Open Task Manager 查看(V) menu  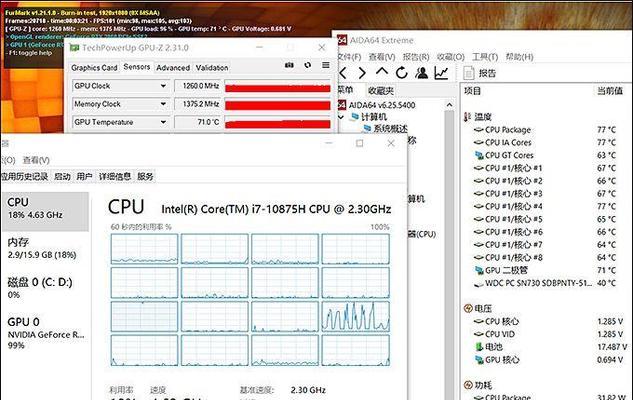[x=36, y=160]
